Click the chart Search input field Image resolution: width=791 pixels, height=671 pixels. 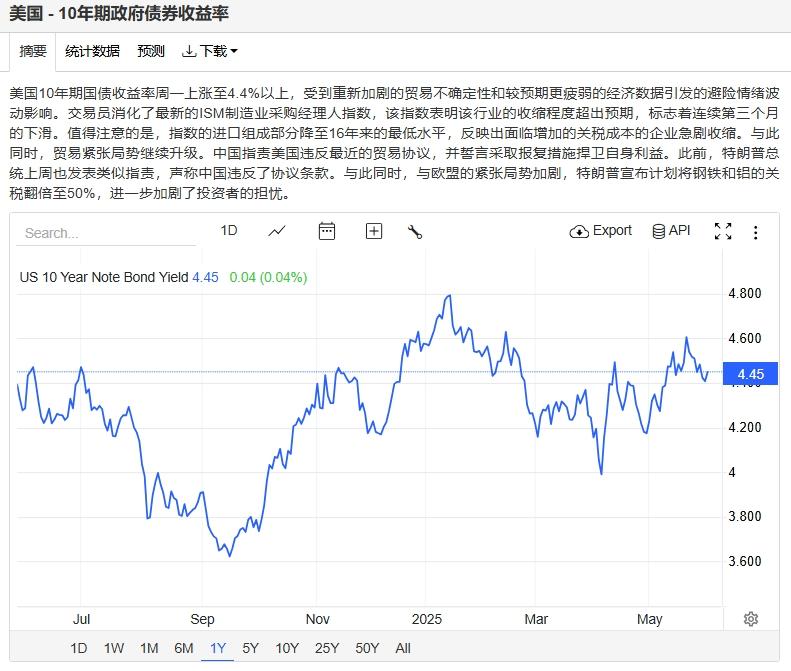(x=106, y=233)
